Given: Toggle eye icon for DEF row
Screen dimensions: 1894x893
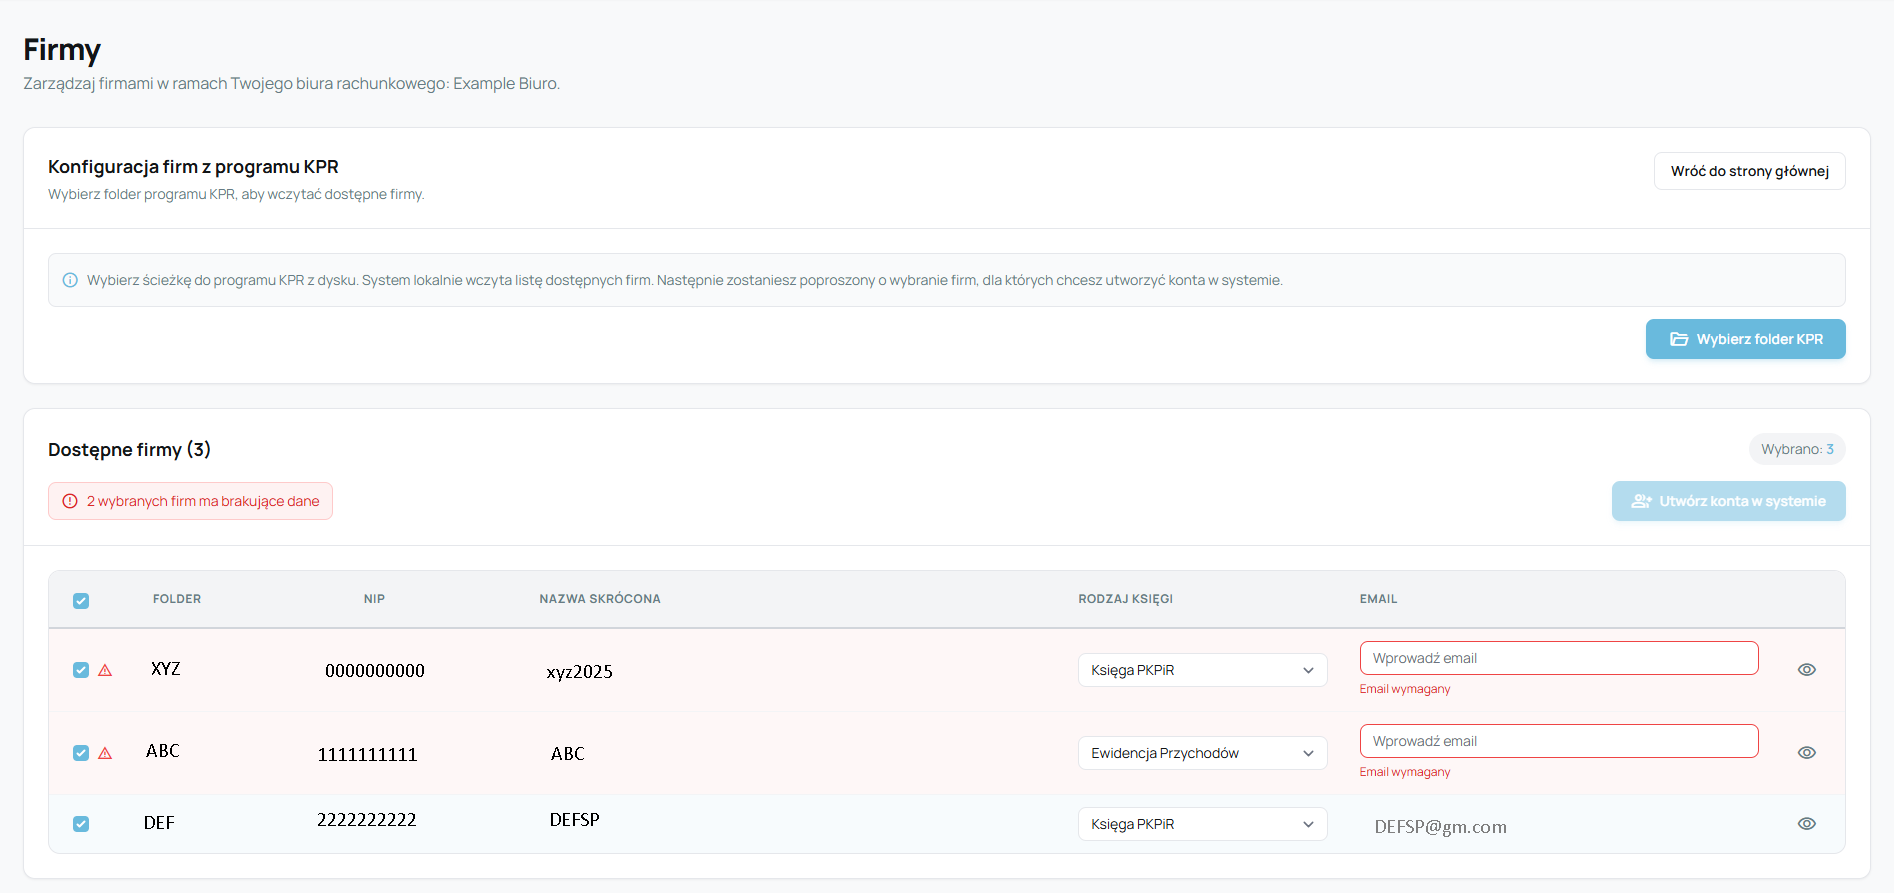Looking at the screenshot, I should pyautogui.click(x=1806, y=824).
